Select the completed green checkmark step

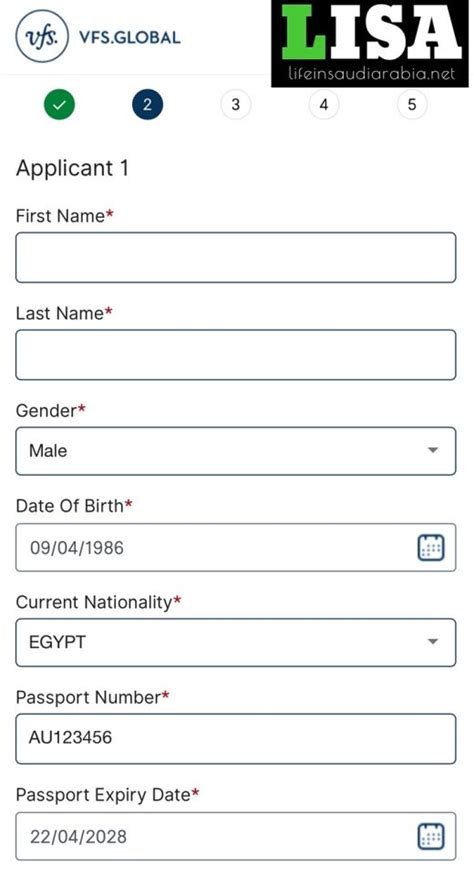59,104
